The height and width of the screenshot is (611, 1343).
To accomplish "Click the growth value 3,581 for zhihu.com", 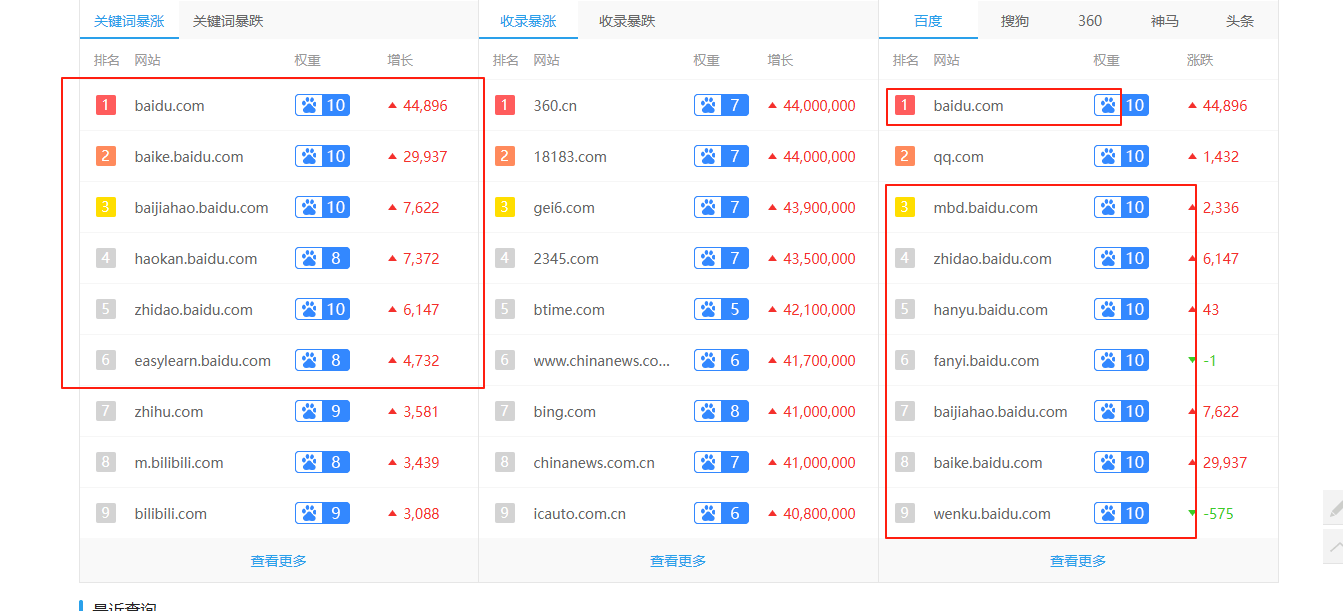I will coord(421,411).
